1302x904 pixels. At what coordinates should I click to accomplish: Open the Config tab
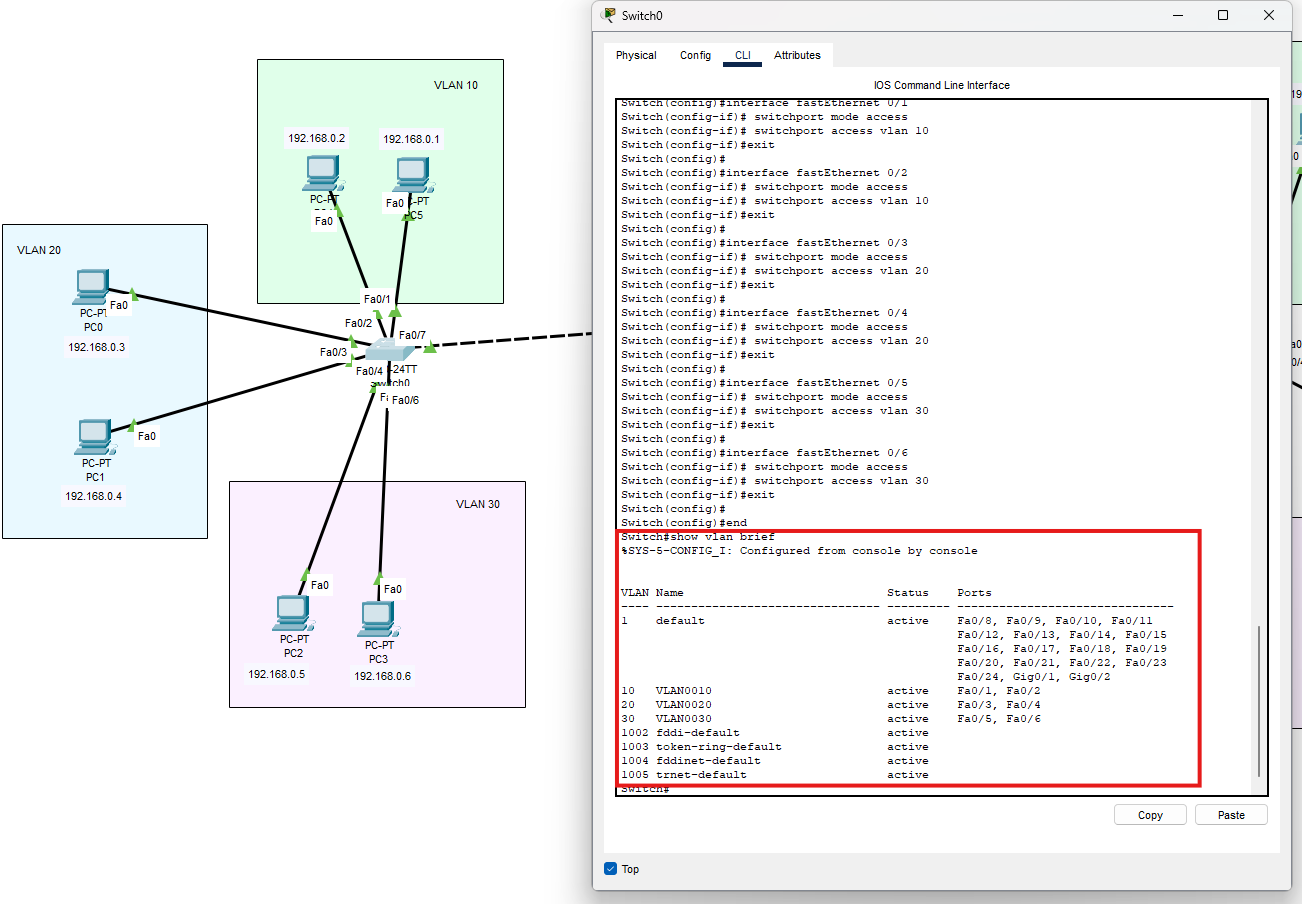tap(695, 55)
